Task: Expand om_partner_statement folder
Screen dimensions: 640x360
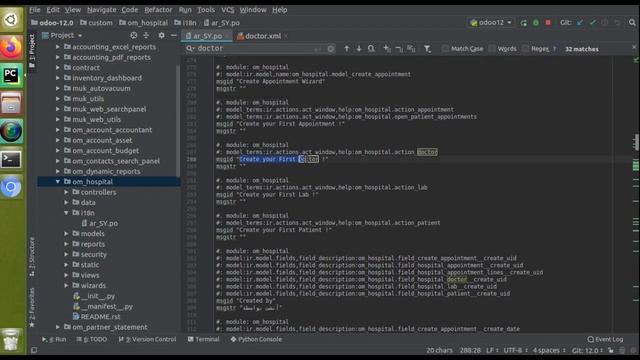Action: pyautogui.click(x=58, y=327)
